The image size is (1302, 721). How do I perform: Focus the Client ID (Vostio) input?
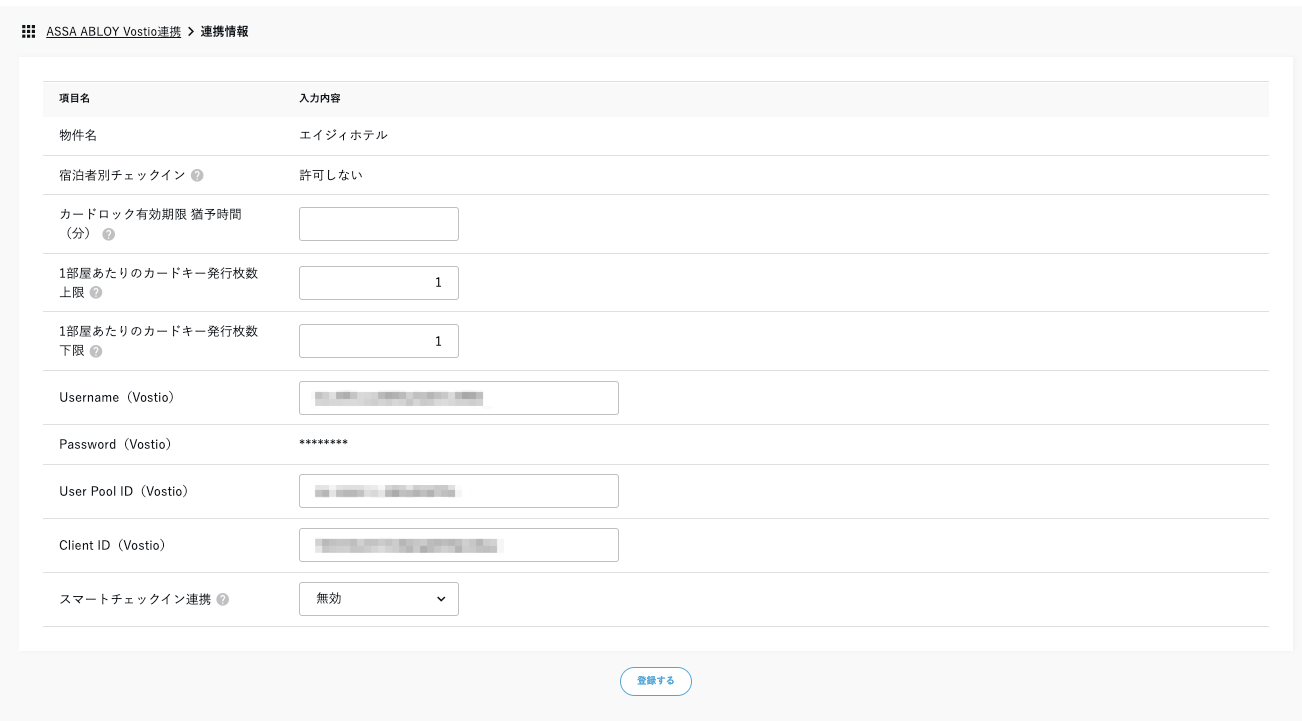click(458, 545)
